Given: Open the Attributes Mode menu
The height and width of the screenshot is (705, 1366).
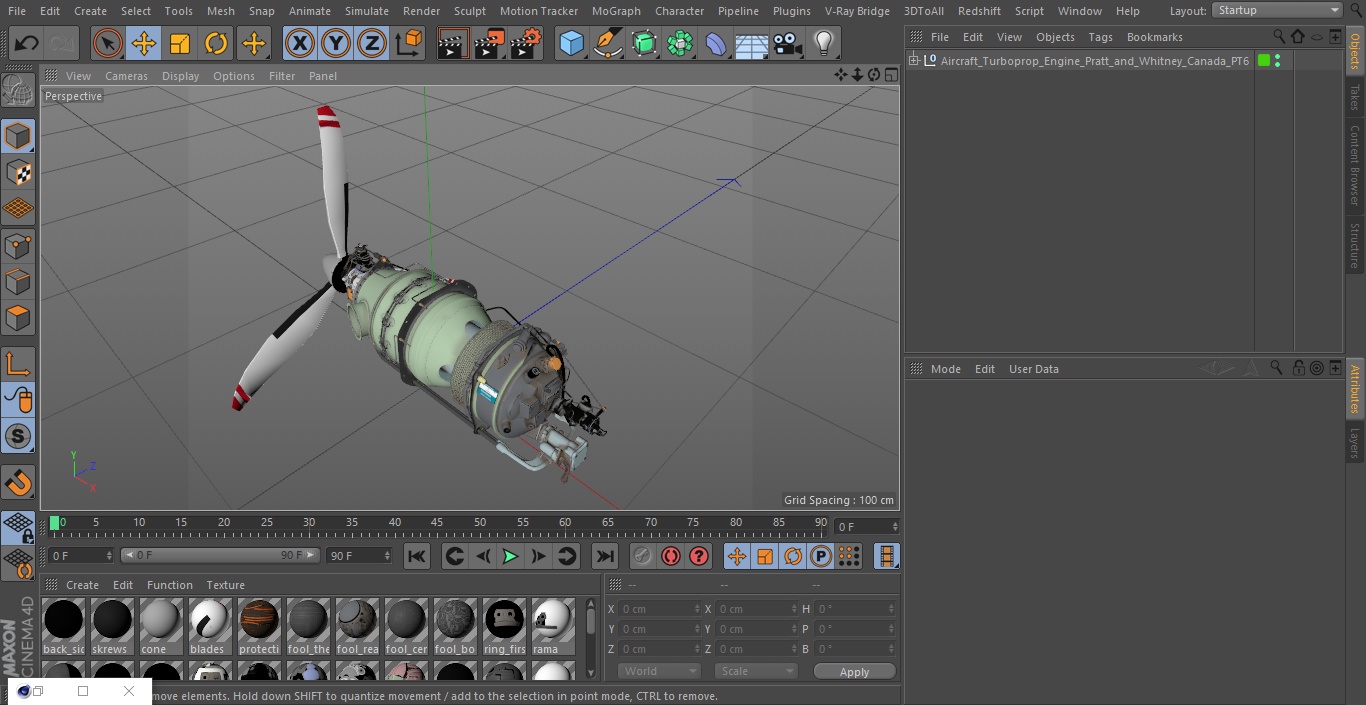Looking at the screenshot, I should coord(945,369).
